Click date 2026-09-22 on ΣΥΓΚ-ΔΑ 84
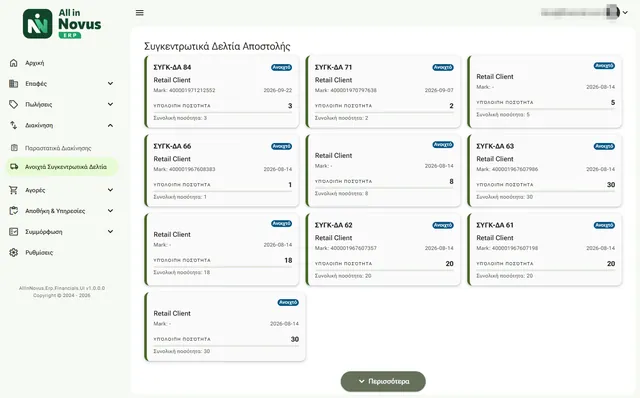This screenshot has width=640, height=398. (278, 90)
